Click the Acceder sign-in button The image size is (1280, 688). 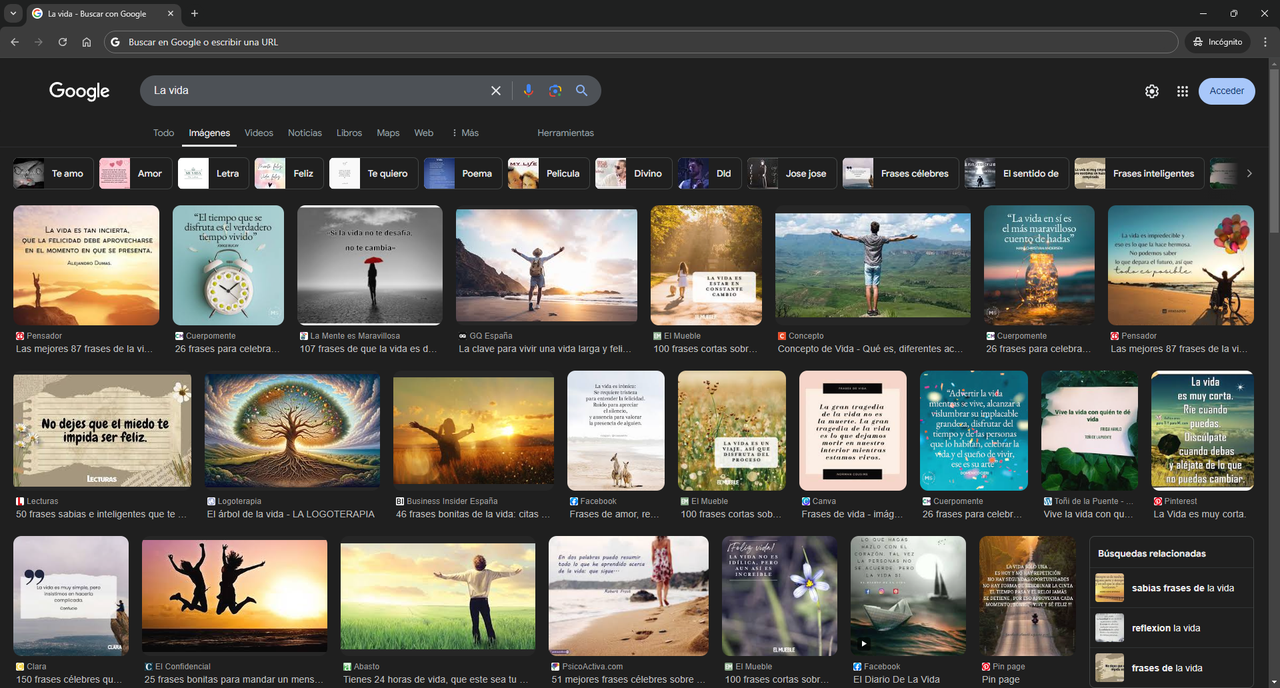point(1227,91)
